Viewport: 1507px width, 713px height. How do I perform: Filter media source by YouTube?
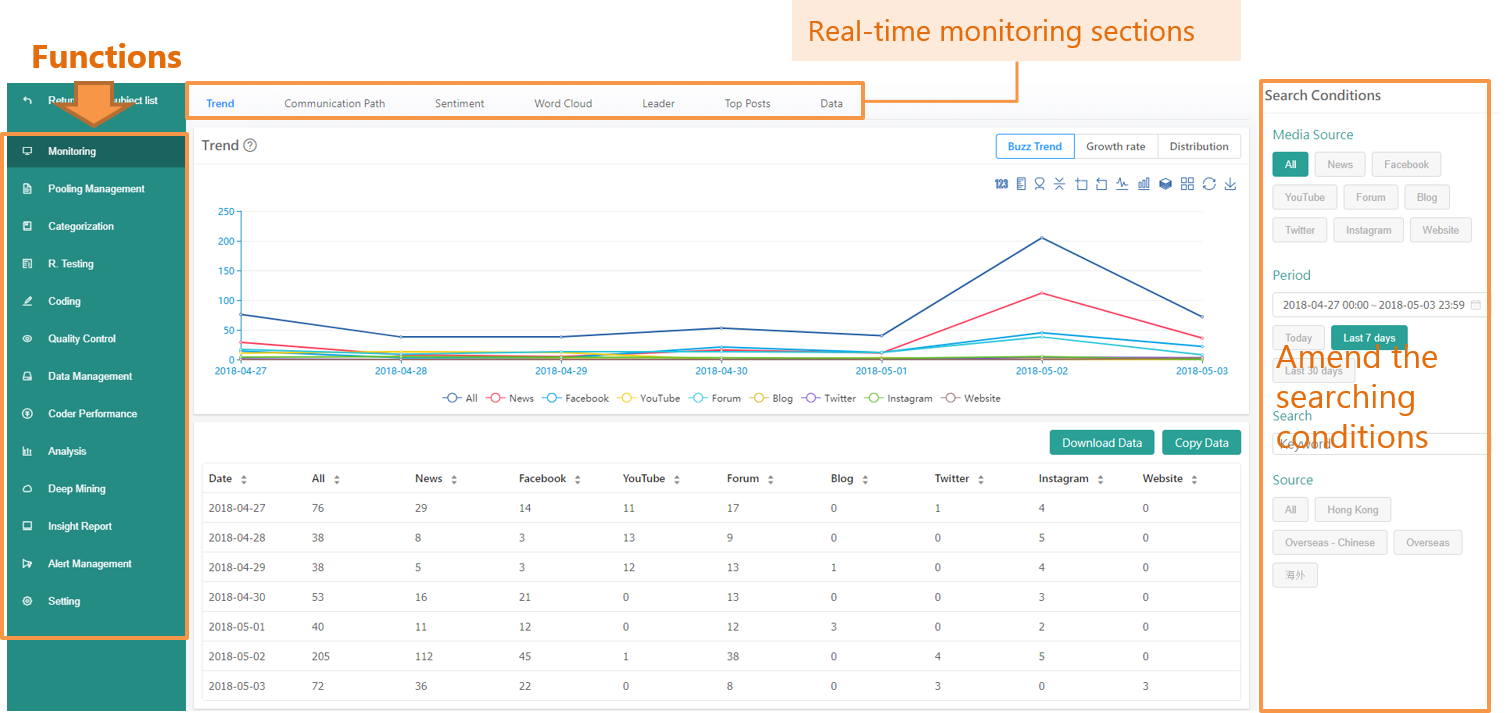point(1304,198)
